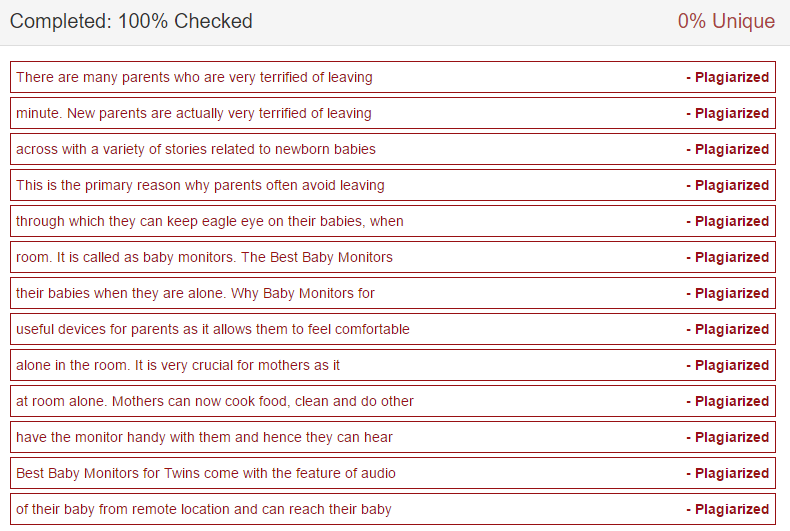The width and height of the screenshot is (790, 531).
Task: Open the "have the monitor handy with them" result
Action: coord(204,437)
